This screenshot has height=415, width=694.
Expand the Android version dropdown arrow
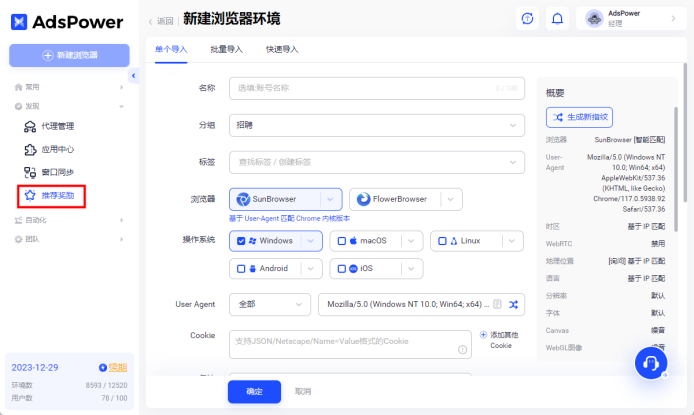coord(311,269)
